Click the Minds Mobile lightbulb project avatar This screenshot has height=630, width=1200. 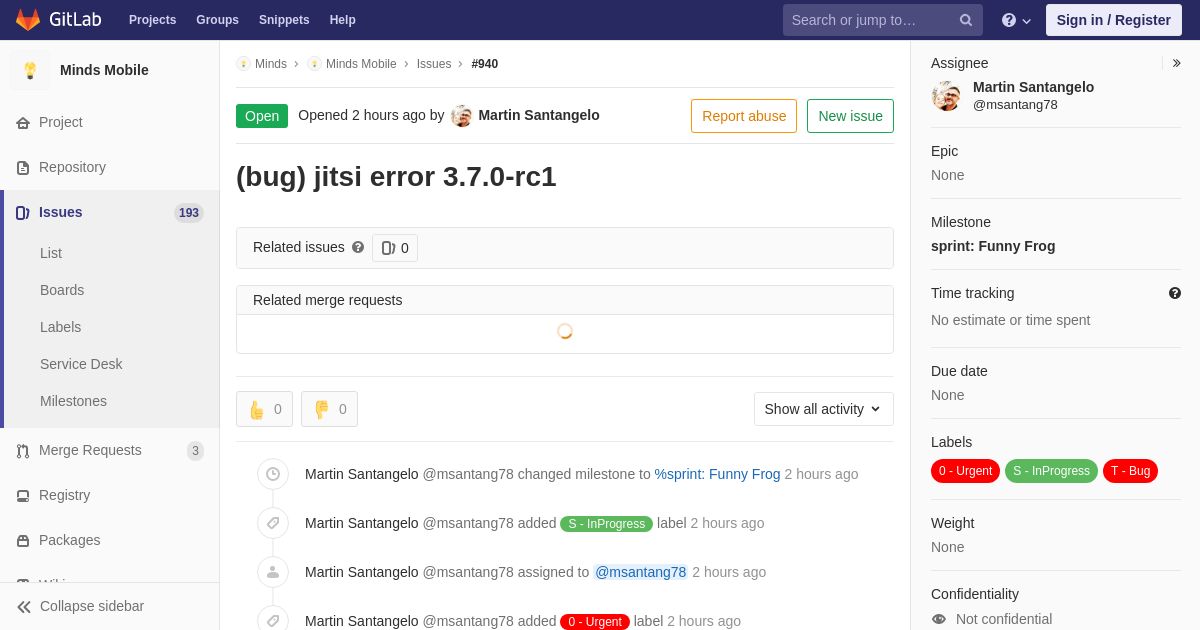pos(30,70)
